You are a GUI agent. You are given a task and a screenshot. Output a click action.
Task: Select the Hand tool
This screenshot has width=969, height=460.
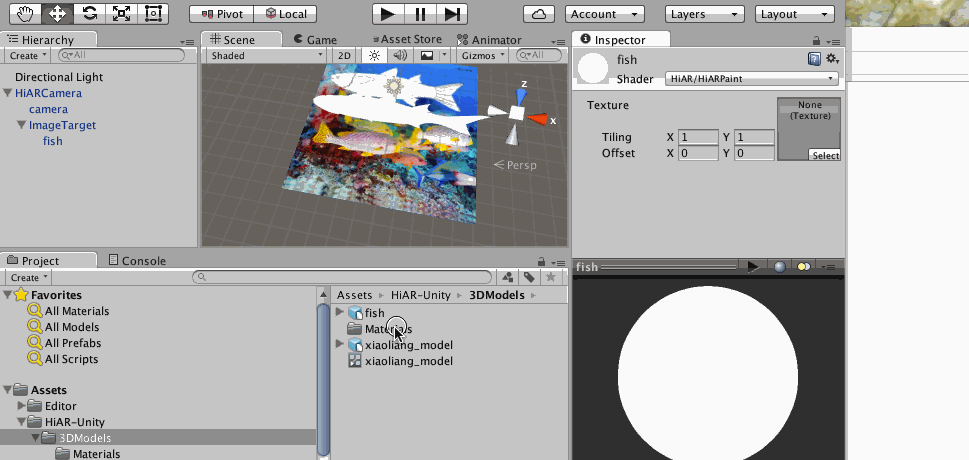[25, 14]
